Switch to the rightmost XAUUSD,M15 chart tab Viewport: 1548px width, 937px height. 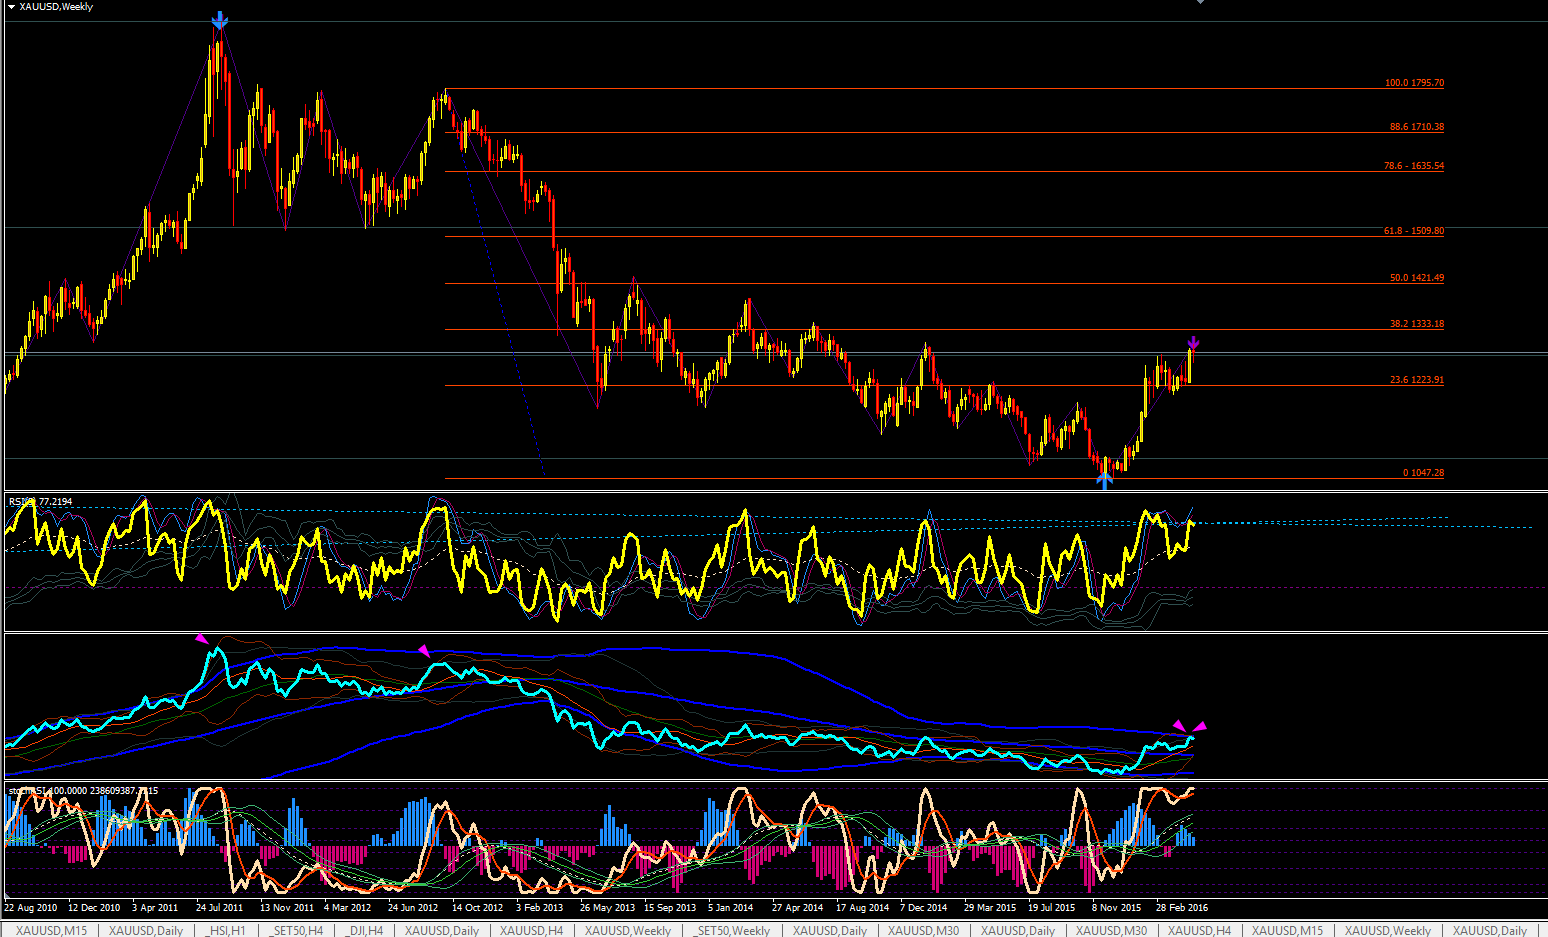(x=1287, y=930)
